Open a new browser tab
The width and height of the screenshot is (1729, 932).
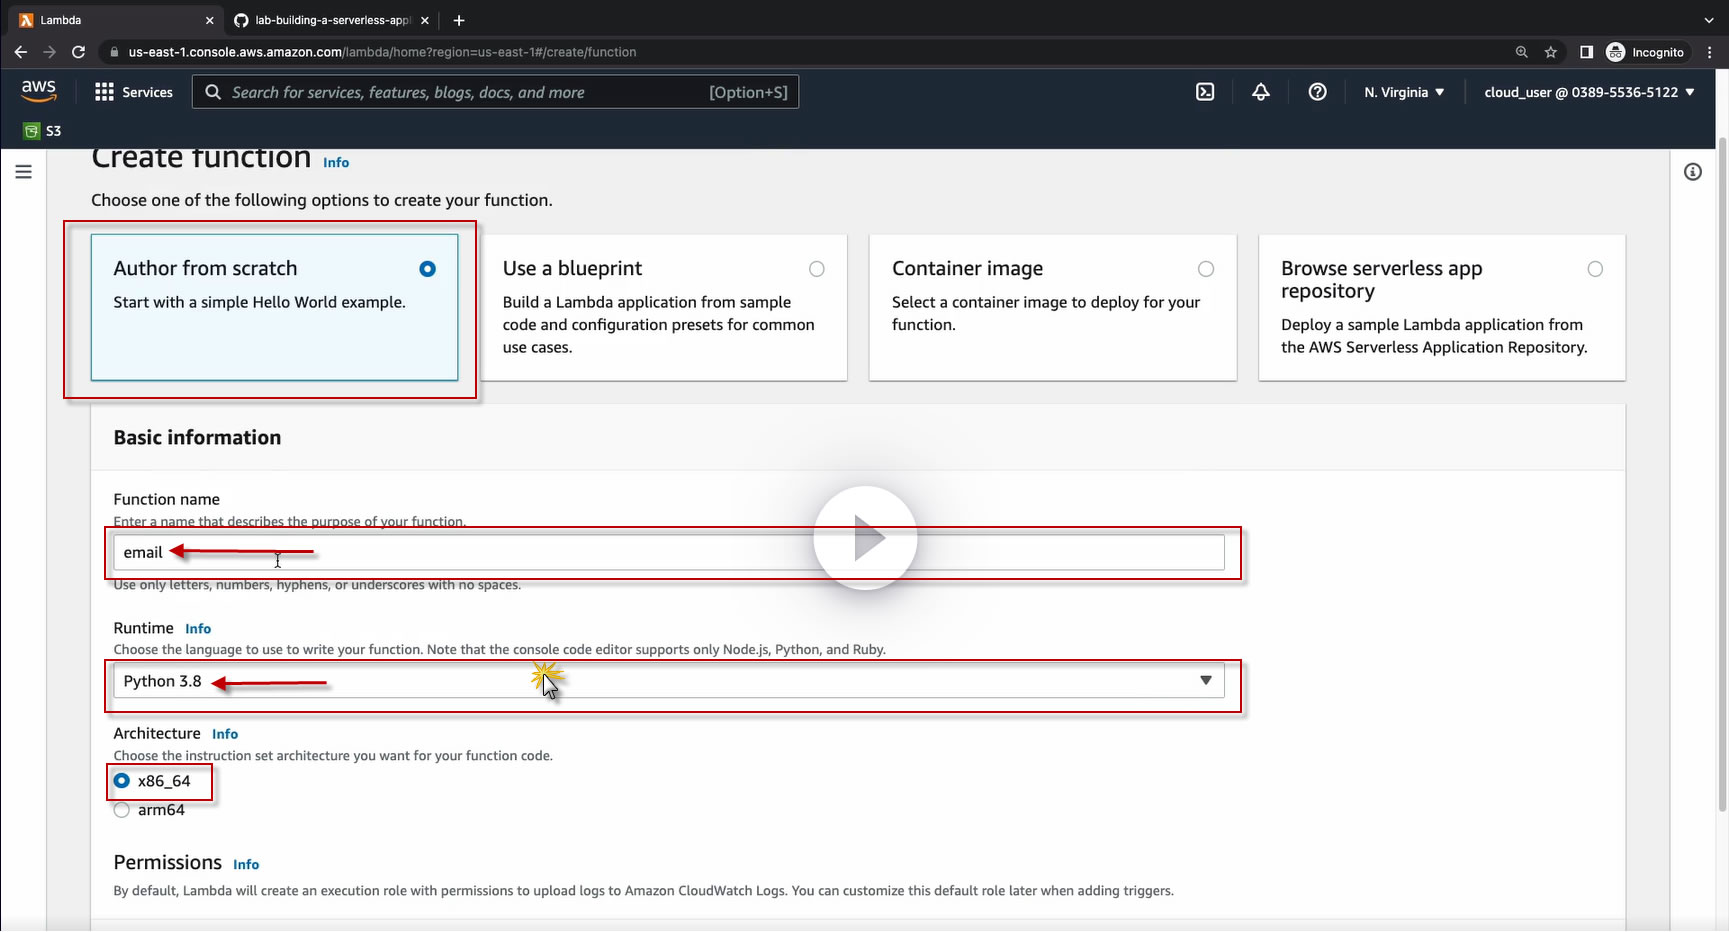pos(459,20)
